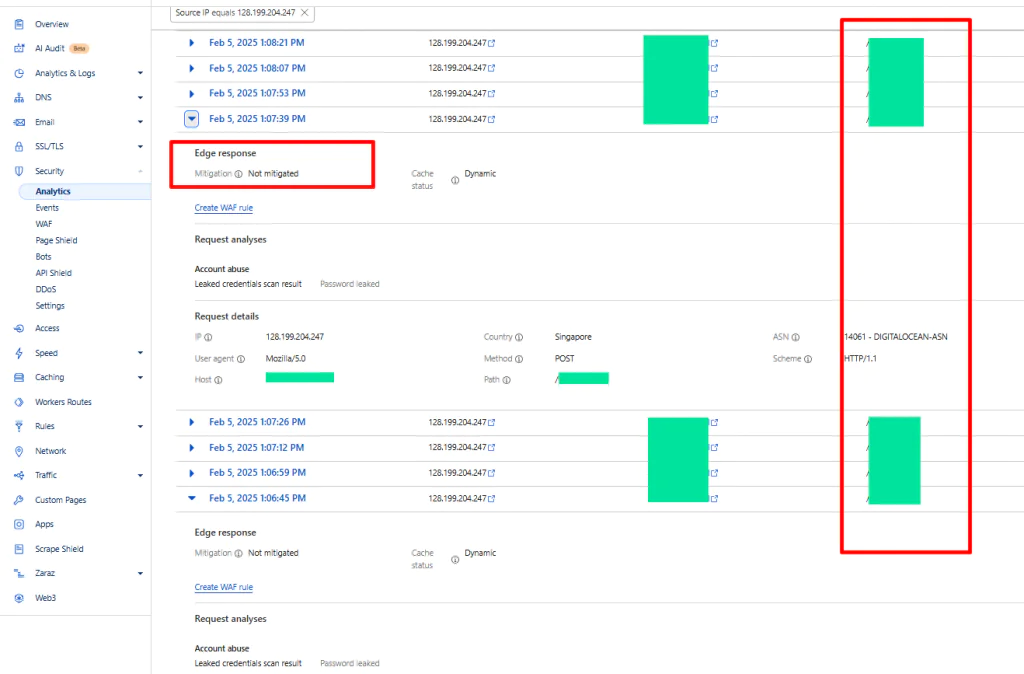Expand the Feb 5, 2025 1:06:59 PM log row
The width and height of the screenshot is (1024, 674).
click(x=191, y=473)
